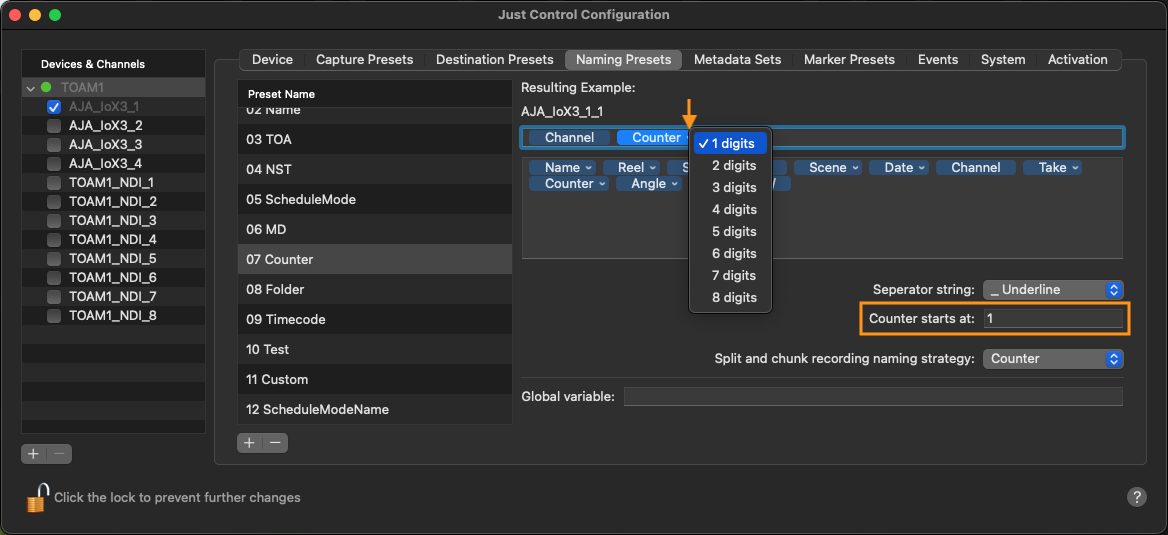The width and height of the screenshot is (1168, 535).
Task: Check the TOAM1_NDI_7 channel checkbox
Action: (x=54, y=297)
